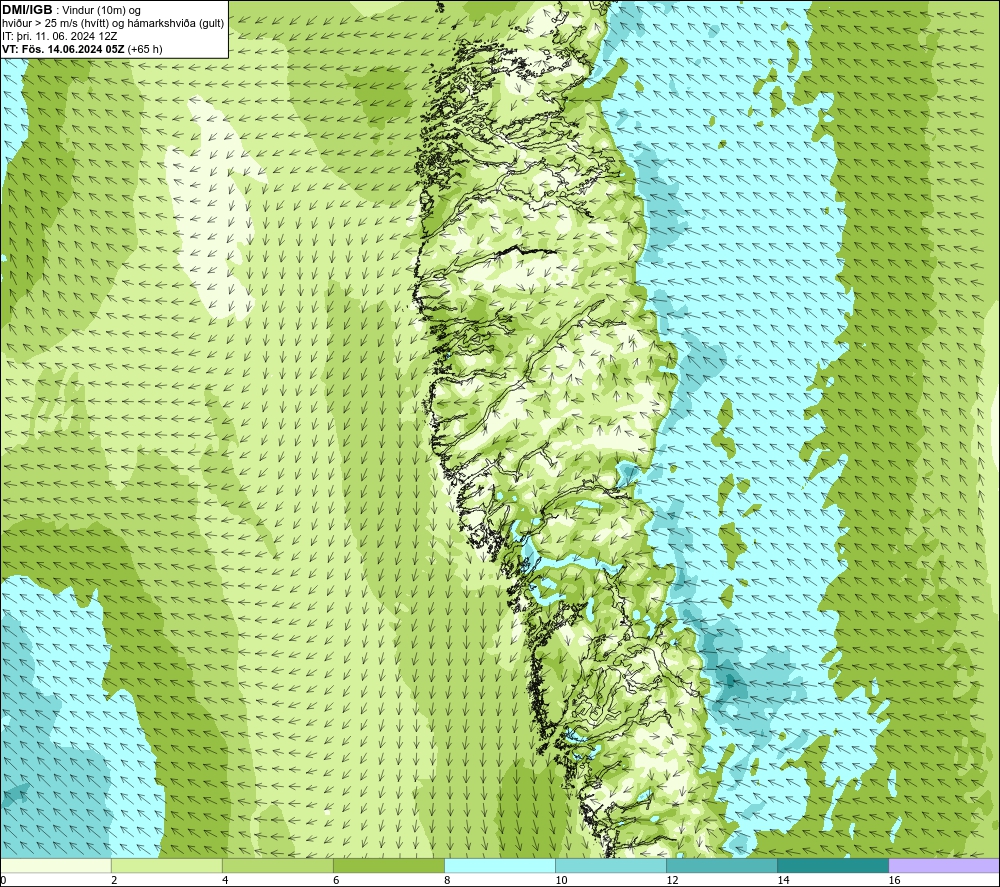This screenshot has width=1000, height=887.
Task: Click the 8–10 m/s light cyan swatch
Action: pos(499,865)
